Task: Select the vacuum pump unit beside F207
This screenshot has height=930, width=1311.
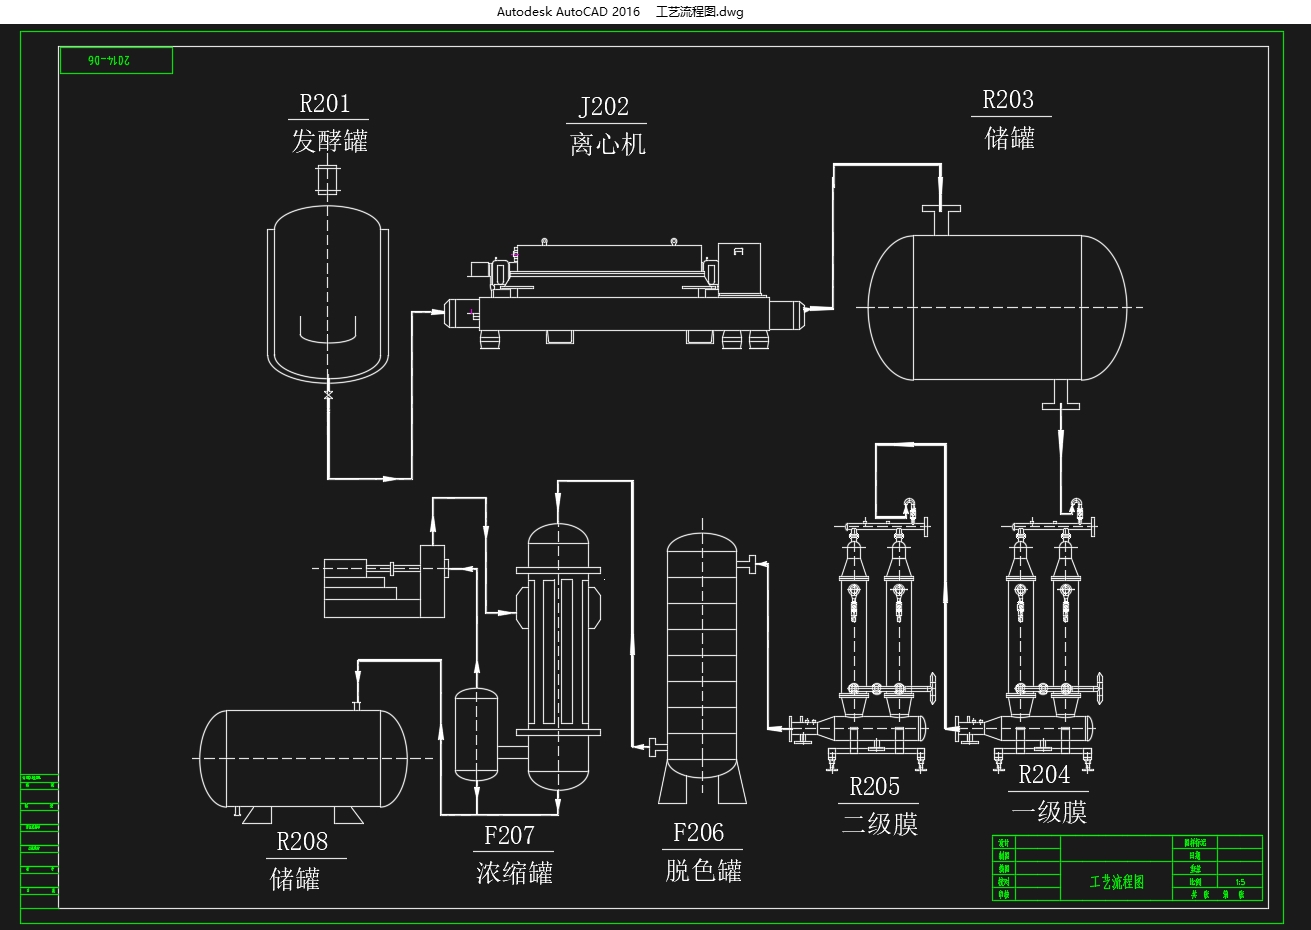Action: 385,581
